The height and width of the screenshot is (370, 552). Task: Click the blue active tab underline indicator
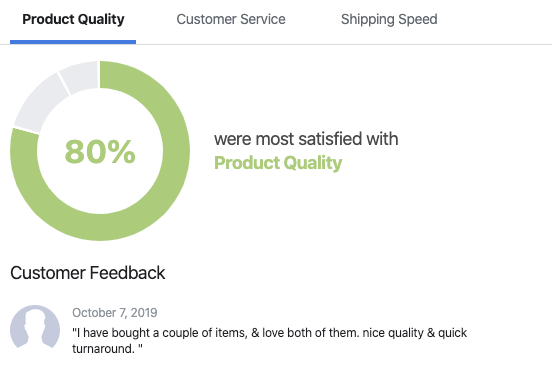tap(73, 42)
